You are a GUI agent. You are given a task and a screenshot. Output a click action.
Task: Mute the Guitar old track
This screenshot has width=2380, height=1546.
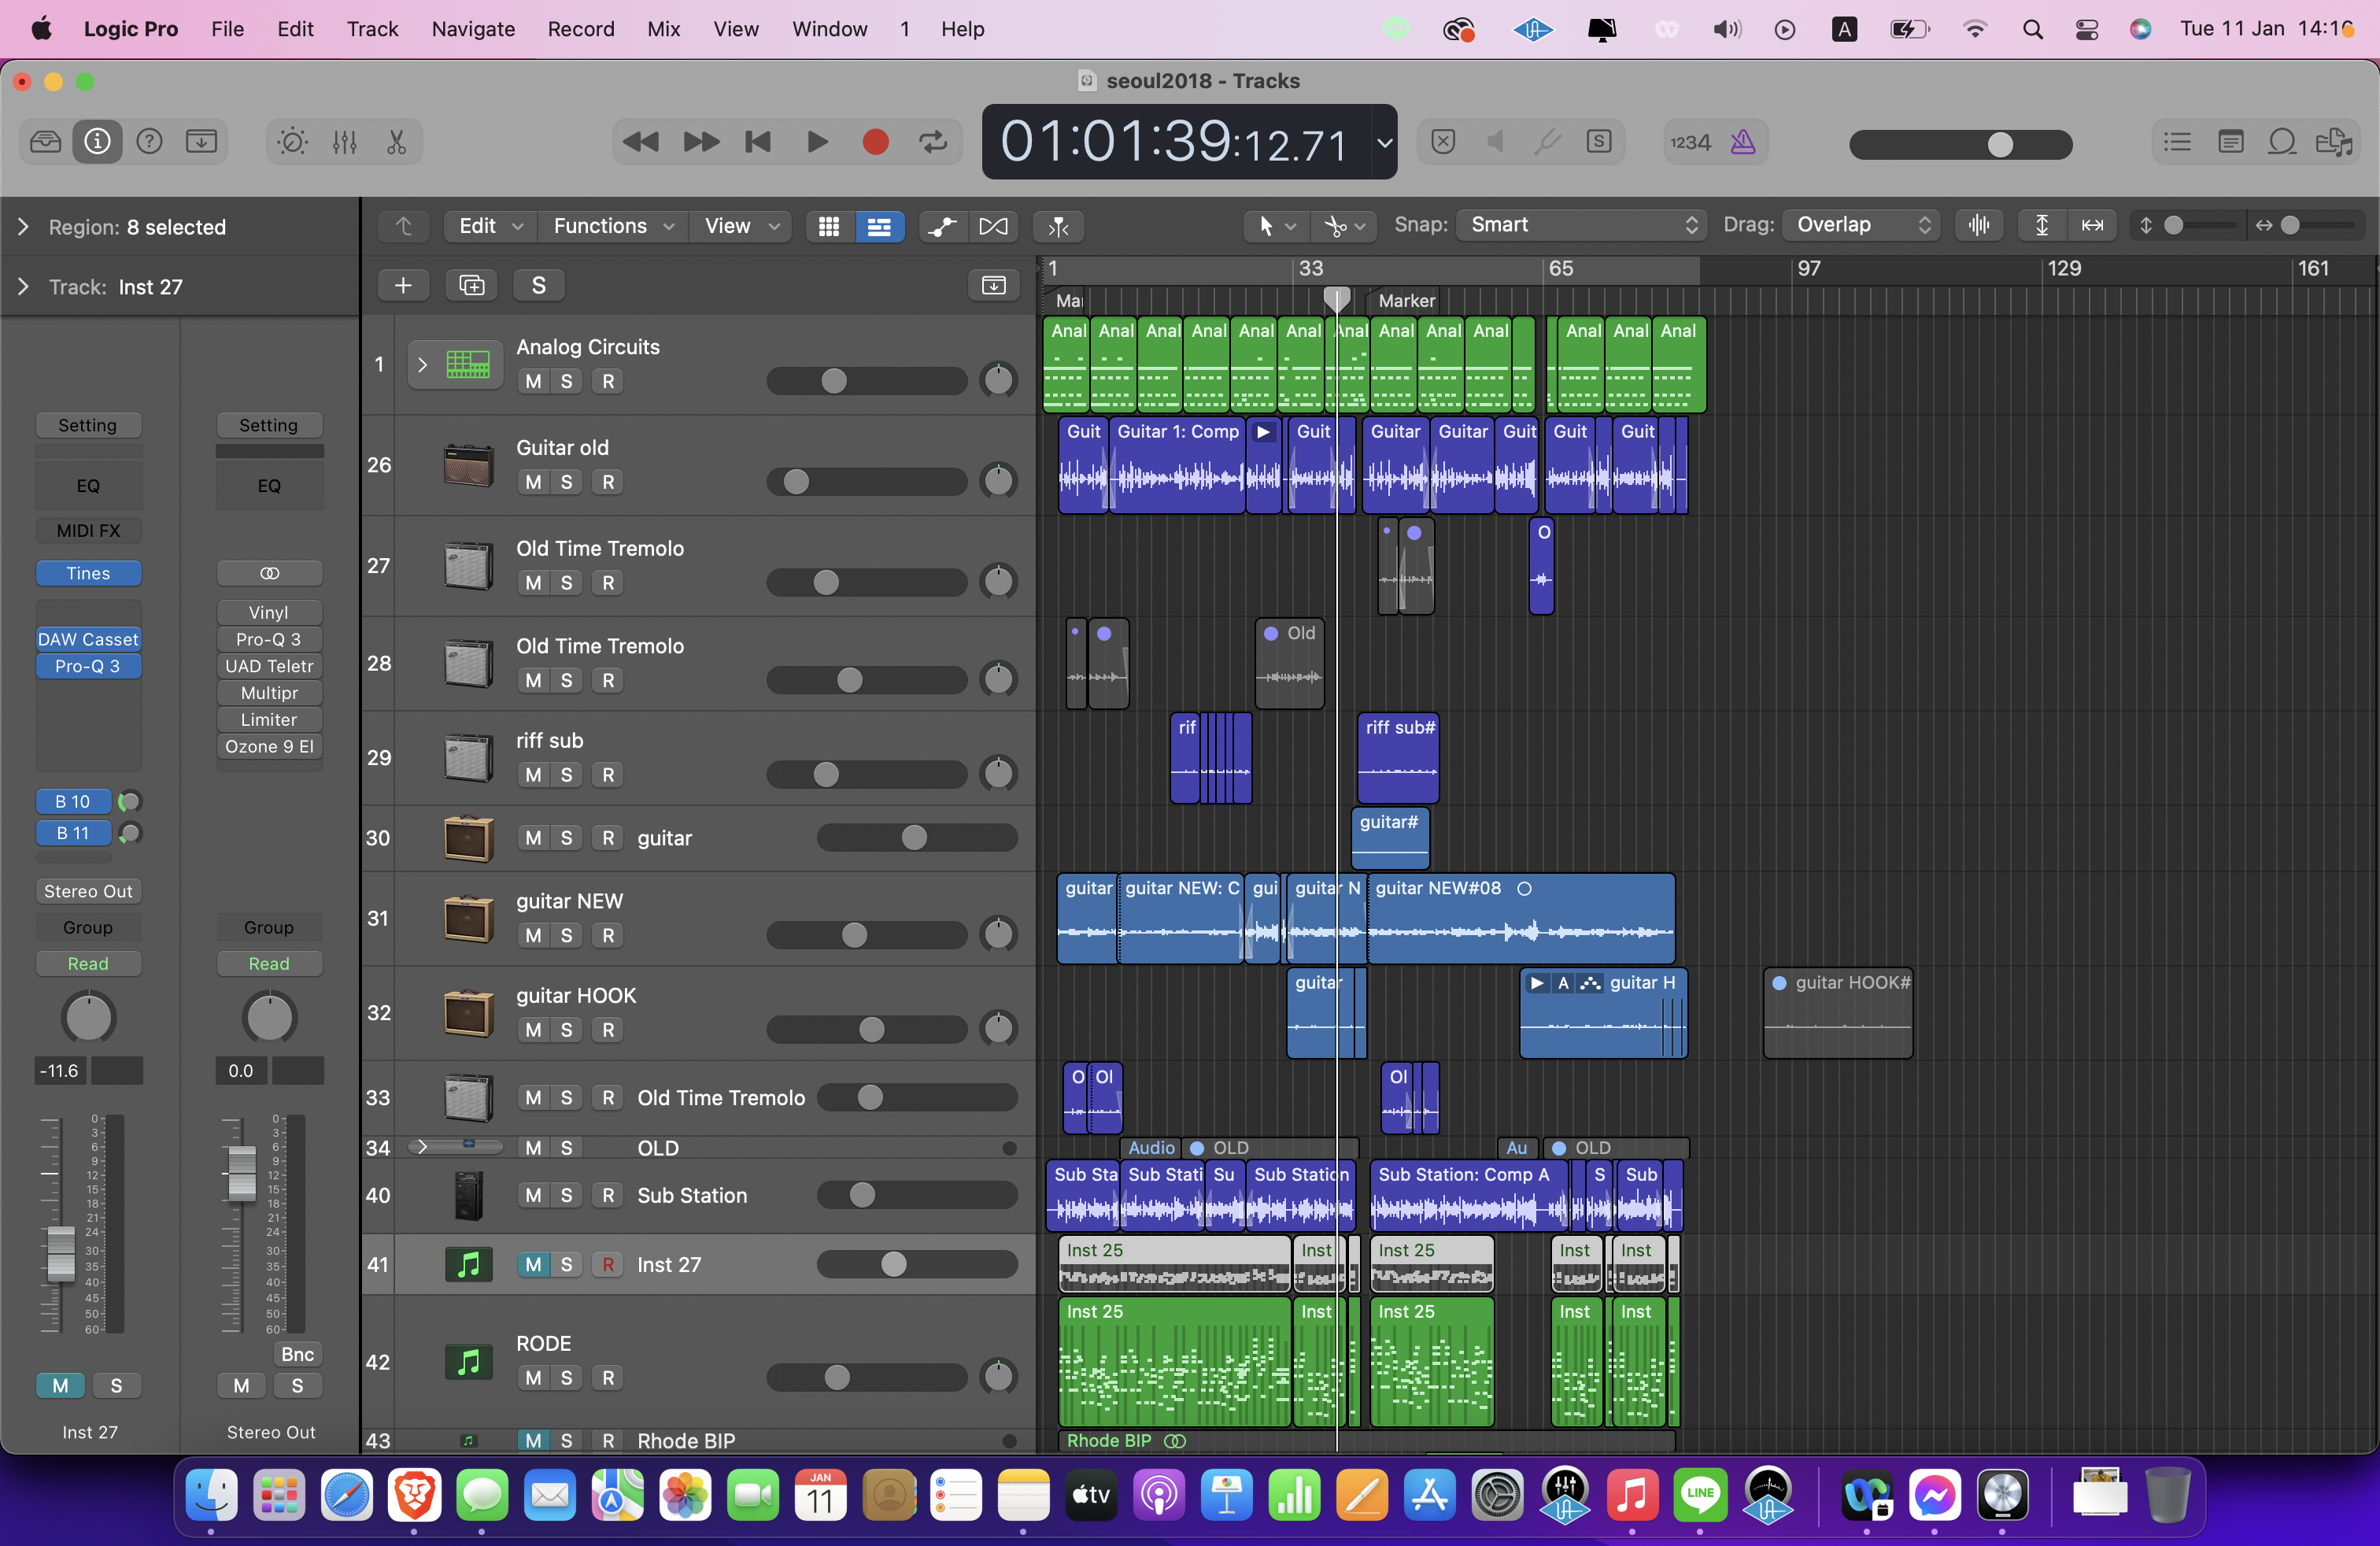click(533, 482)
